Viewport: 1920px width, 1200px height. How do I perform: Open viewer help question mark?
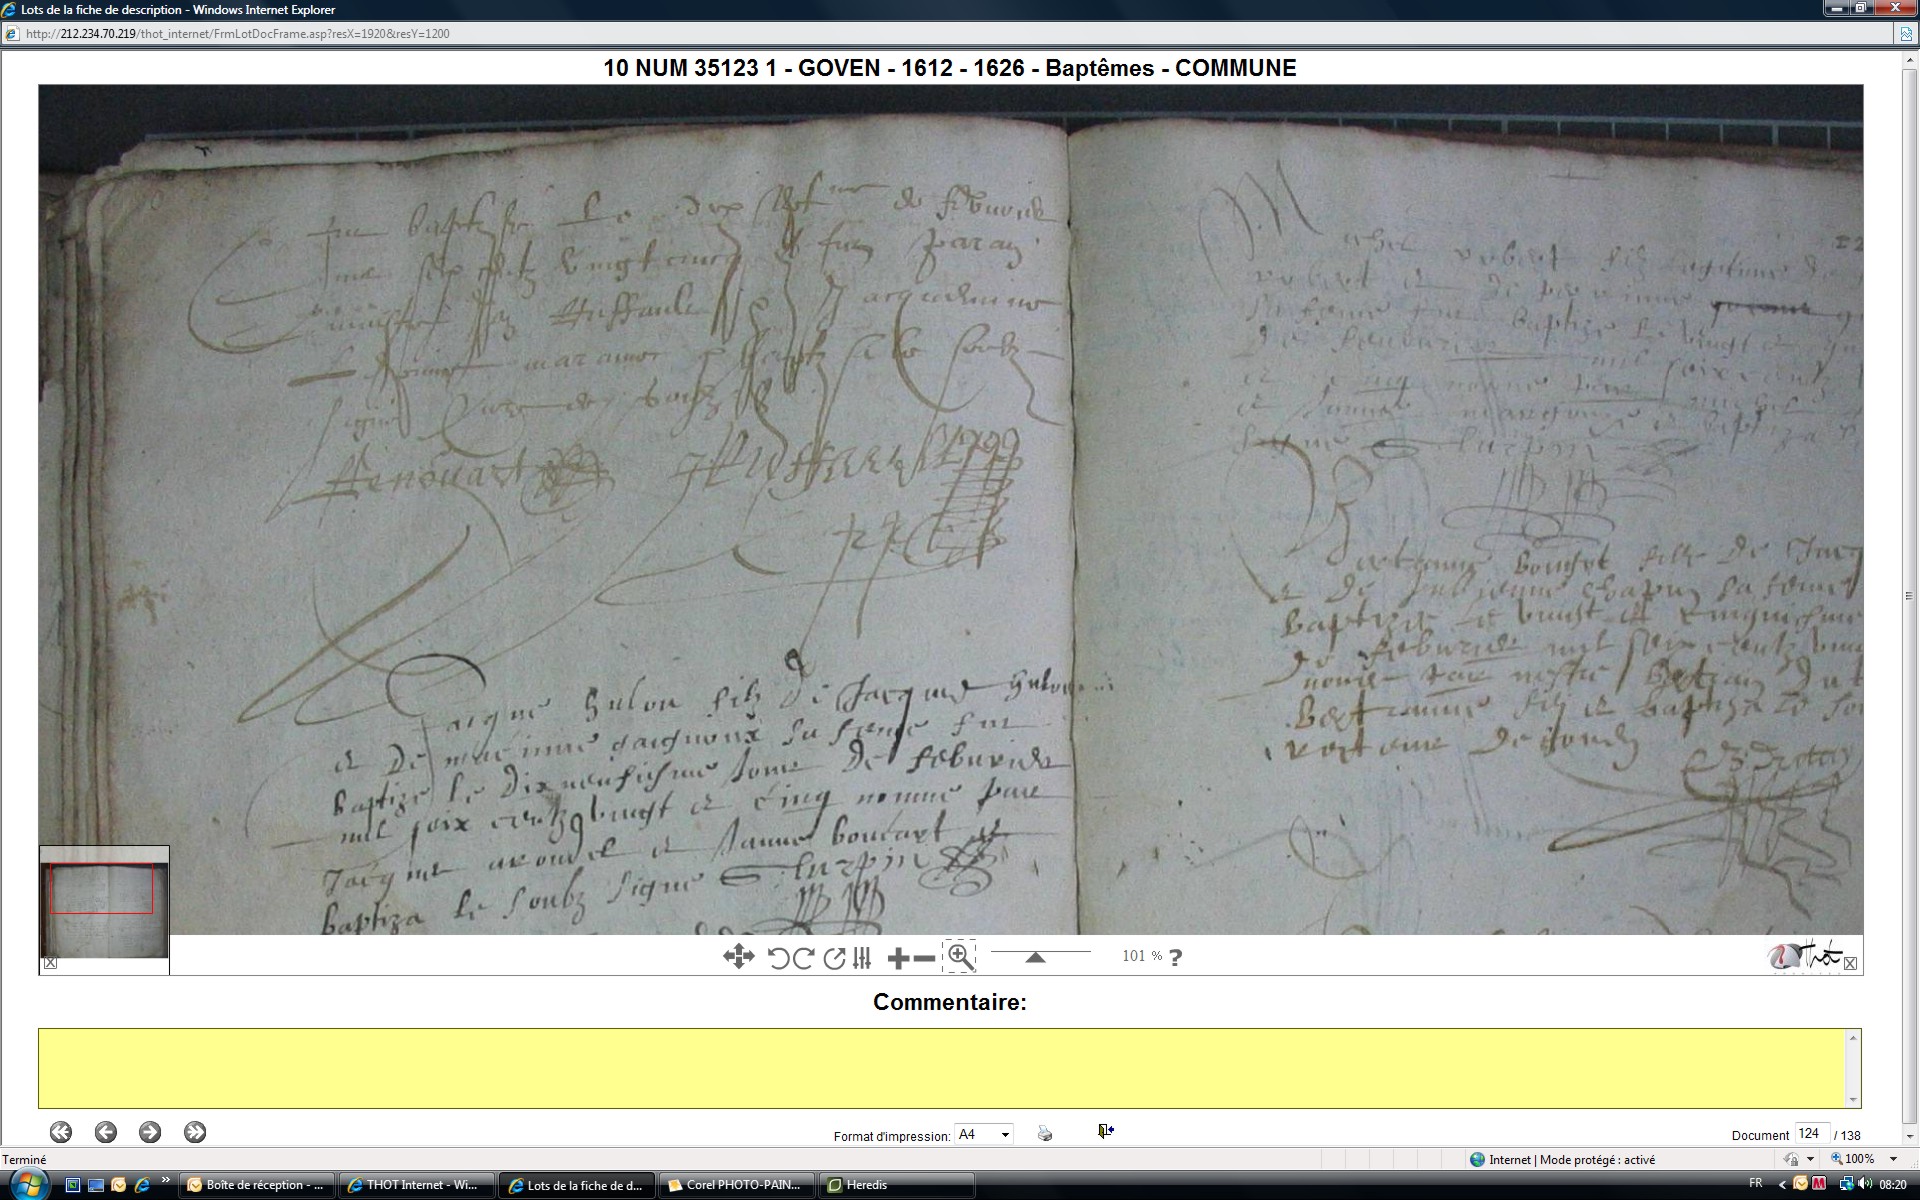(x=1176, y=957)
